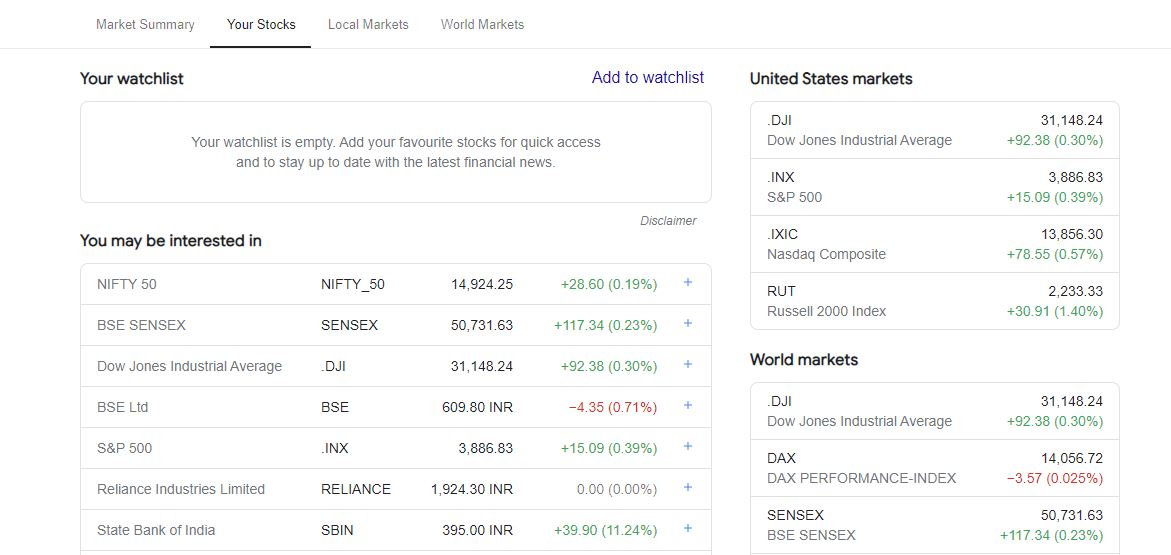Click World markets heading
This screenshot has width=1171, height=555.
tap(804, 360)
